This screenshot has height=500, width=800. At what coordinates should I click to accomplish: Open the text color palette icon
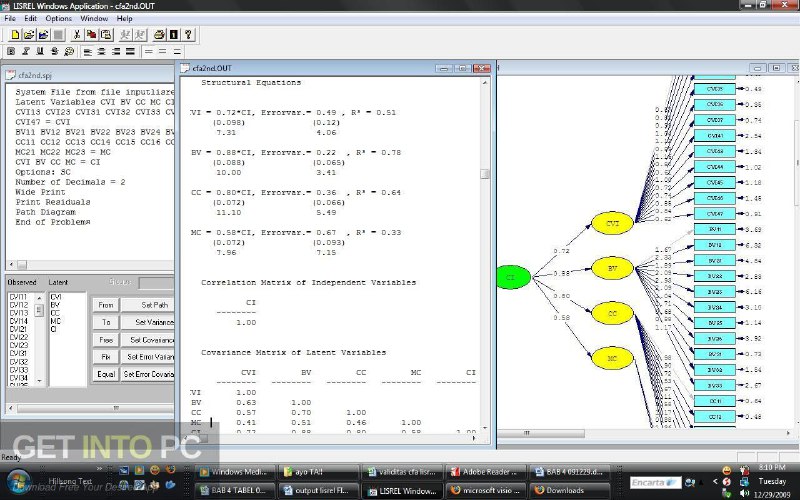point(69,52)
